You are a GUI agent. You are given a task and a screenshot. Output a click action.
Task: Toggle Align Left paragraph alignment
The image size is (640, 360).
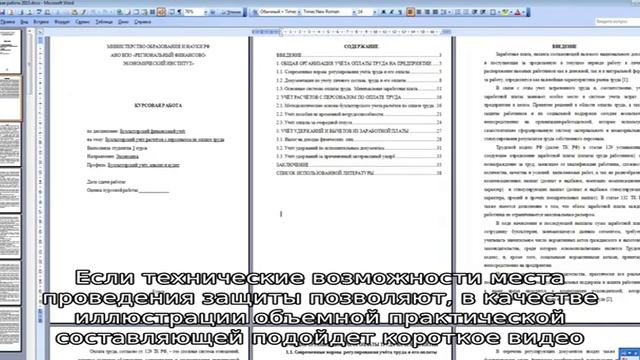(410, 12)
